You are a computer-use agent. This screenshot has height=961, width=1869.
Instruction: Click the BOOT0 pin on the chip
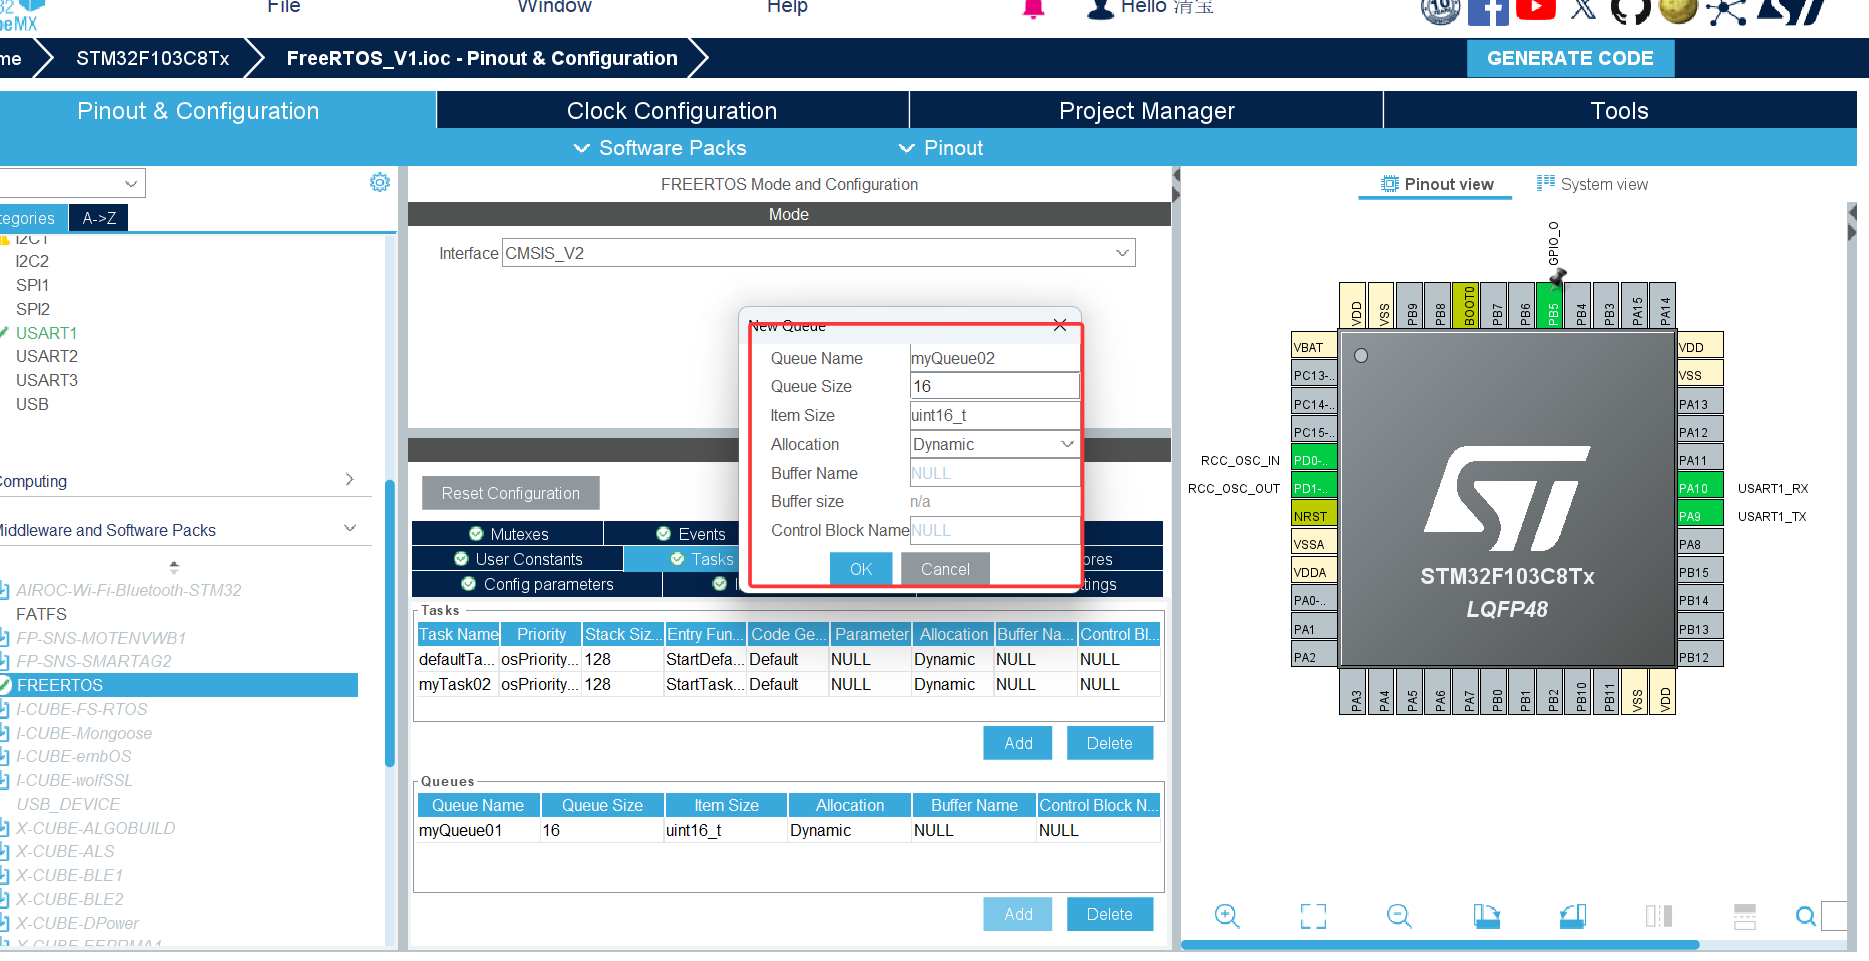pyautogui.click(x=1467, y=305)
